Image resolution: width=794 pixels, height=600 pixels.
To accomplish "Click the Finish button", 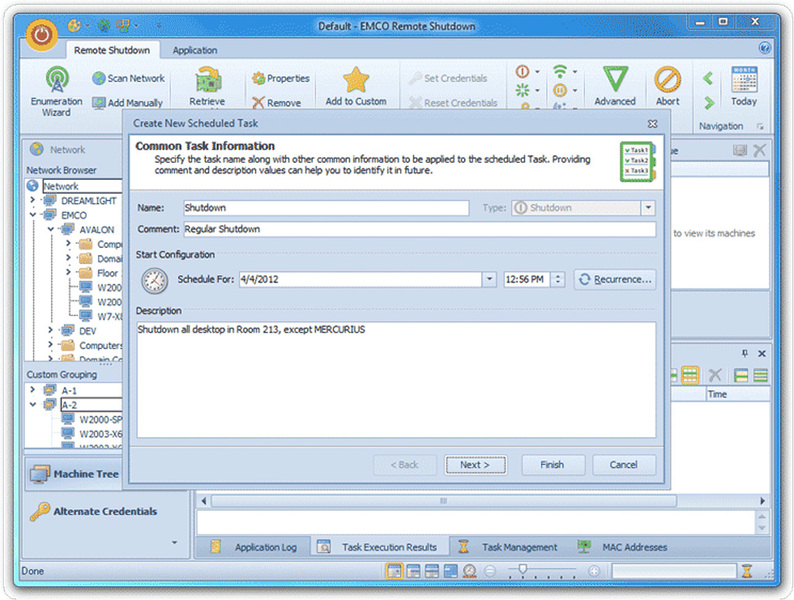I will pos(552,464).
